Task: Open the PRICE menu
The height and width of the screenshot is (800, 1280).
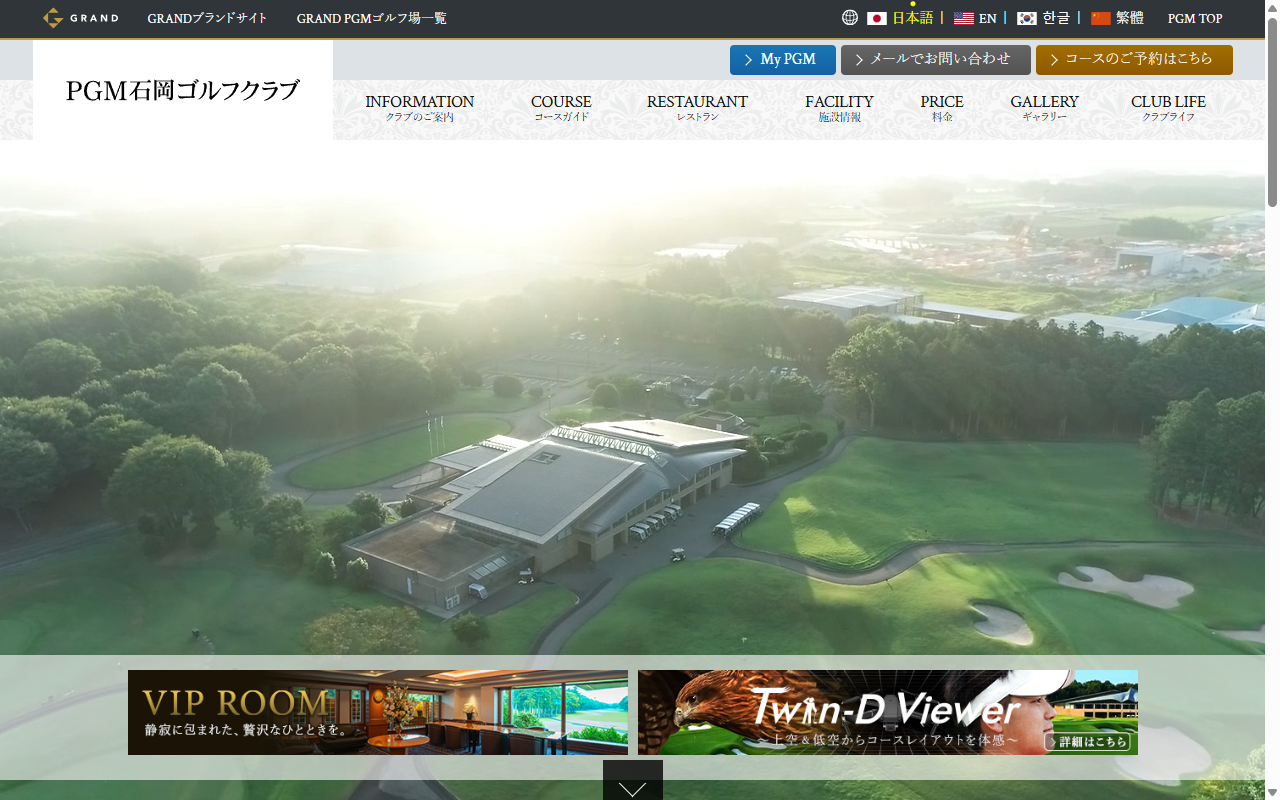Action: (x=942, y=108)
